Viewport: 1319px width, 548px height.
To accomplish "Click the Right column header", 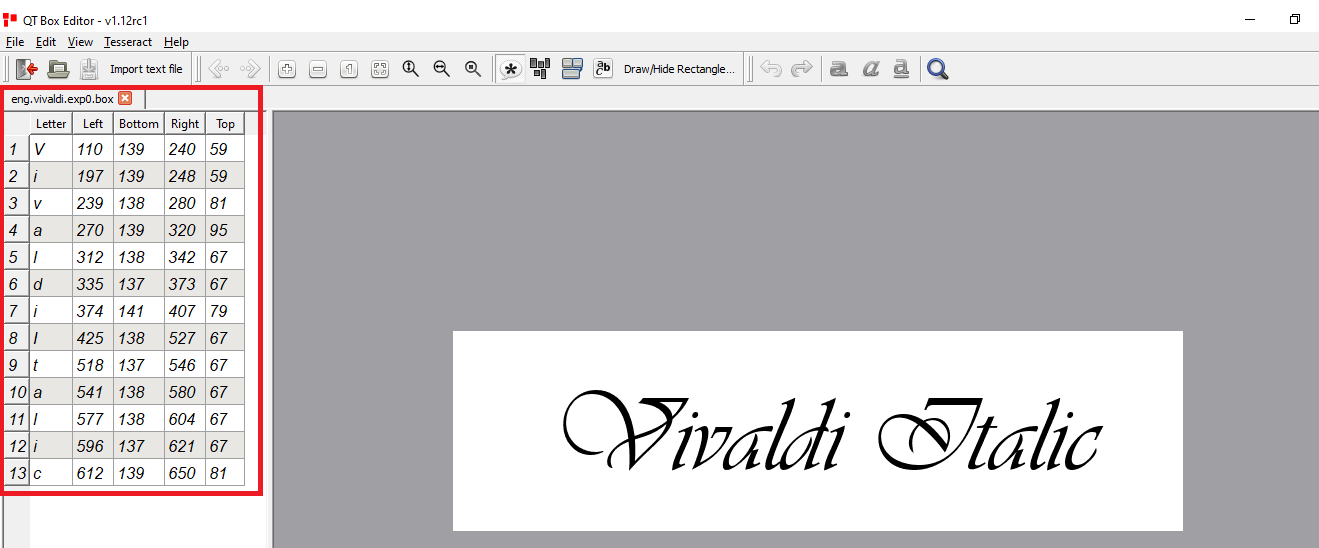I will point(185,124).
